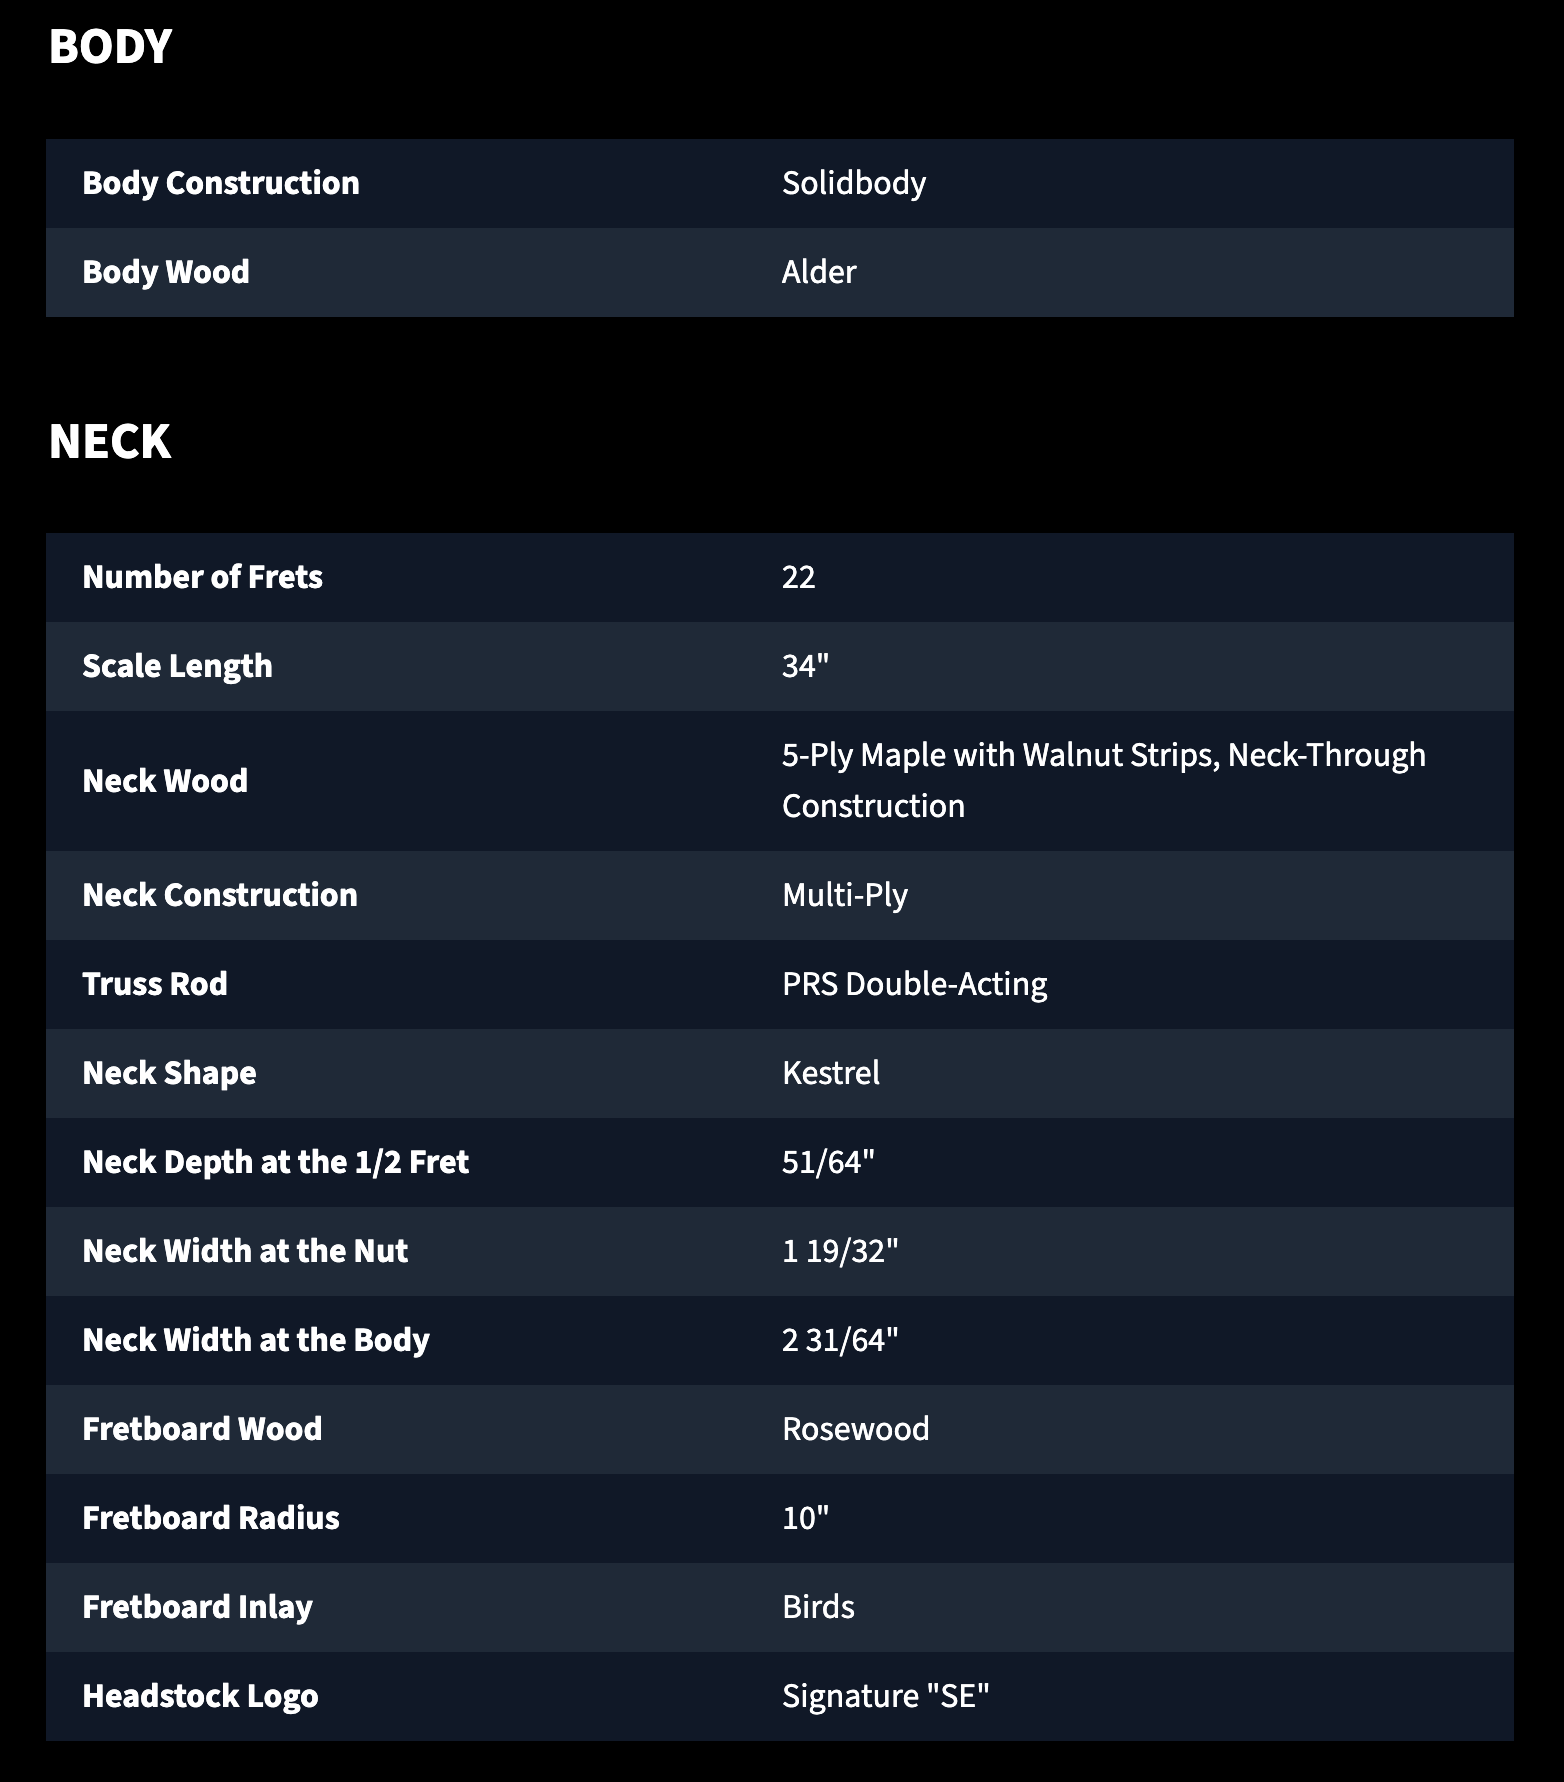Viewport: 1564px width, 1782px height.
Task: Select the 1 19/32" nut width value
Action: pos(840,1251)
